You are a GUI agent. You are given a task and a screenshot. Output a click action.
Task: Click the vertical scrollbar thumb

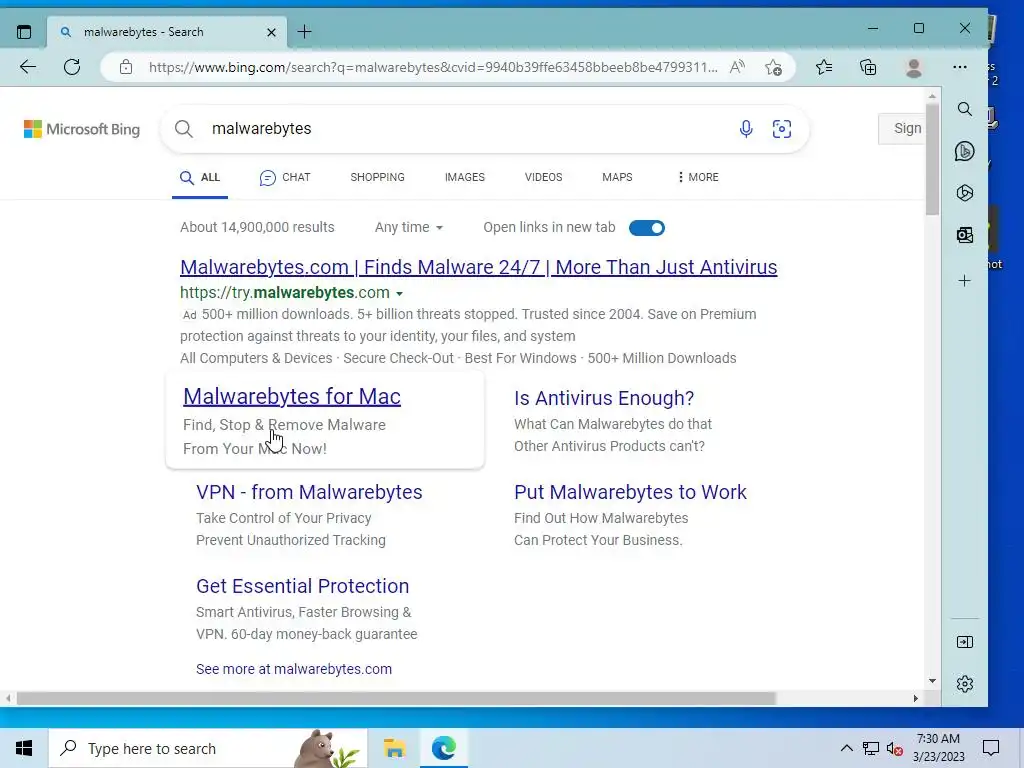click(x=932, y=159)
